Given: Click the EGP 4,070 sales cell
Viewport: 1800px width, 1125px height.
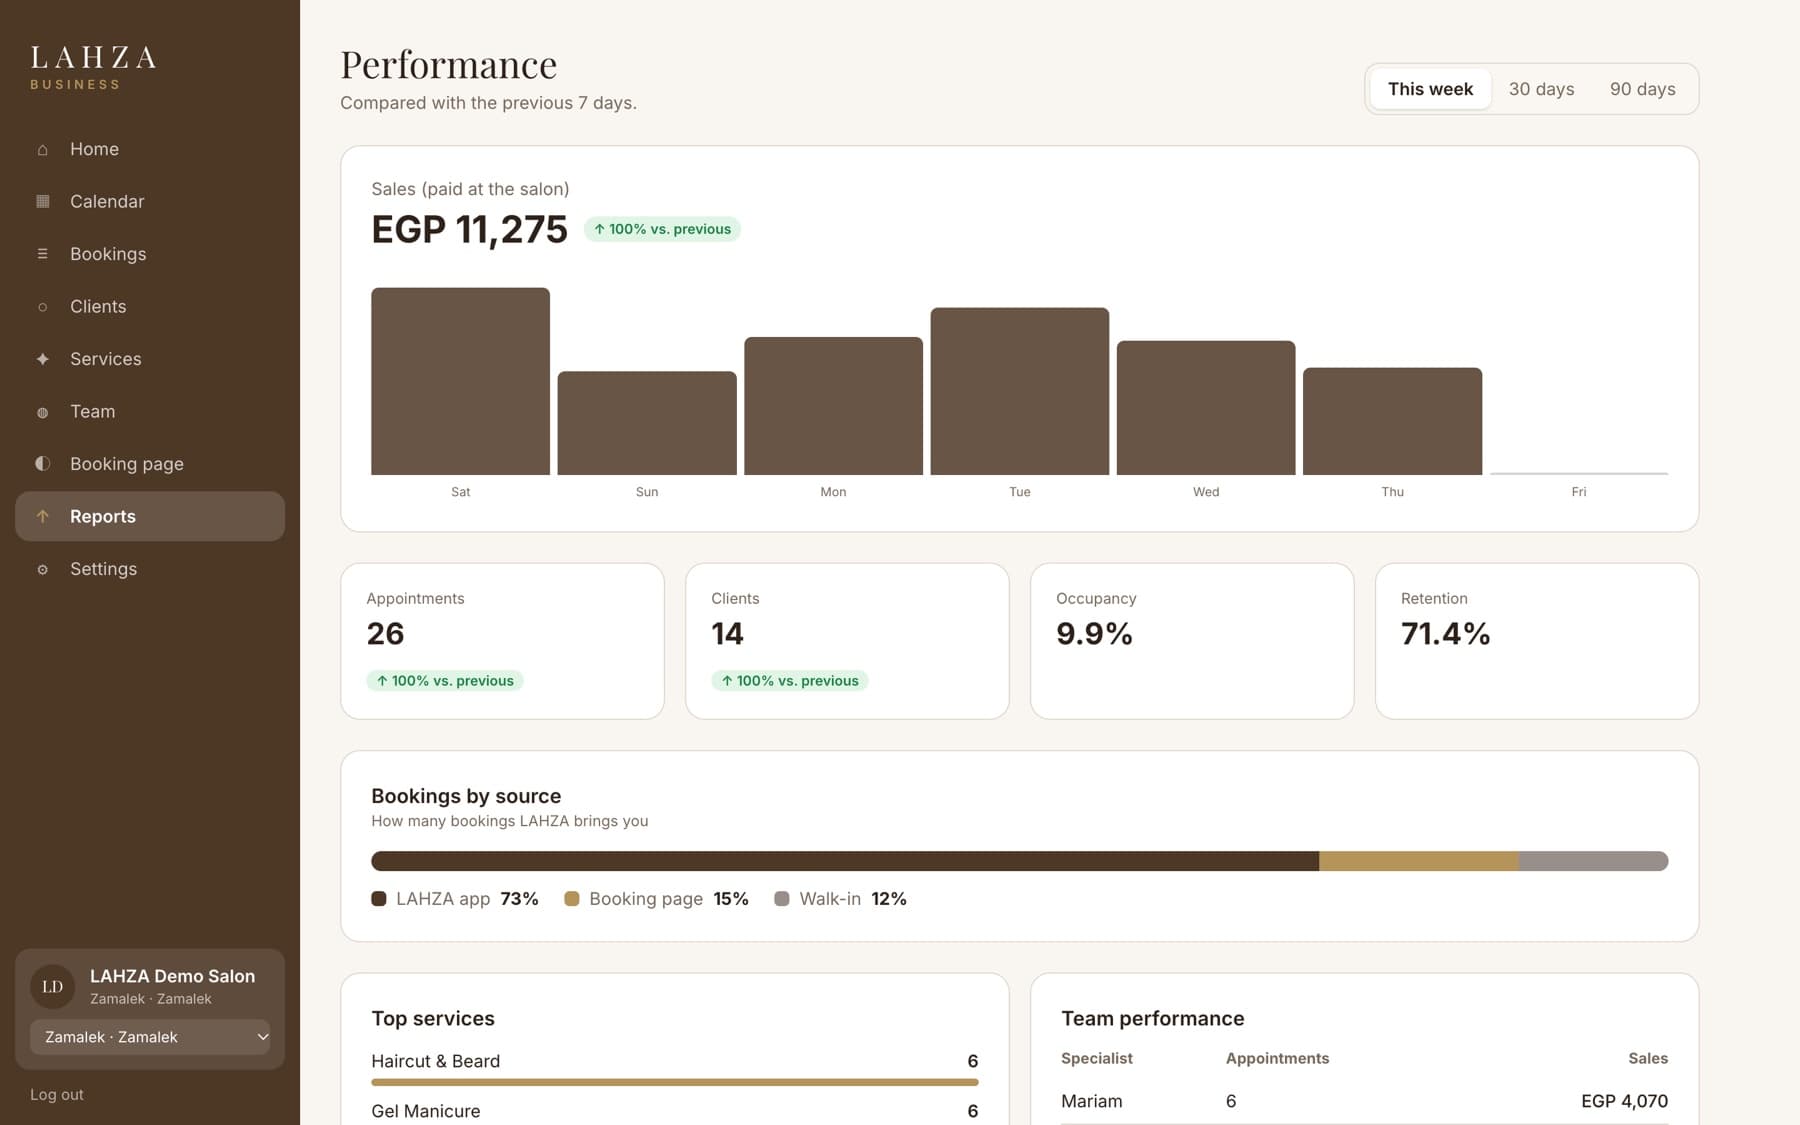Looking at the screenshot, I should pos(1624,1101).
